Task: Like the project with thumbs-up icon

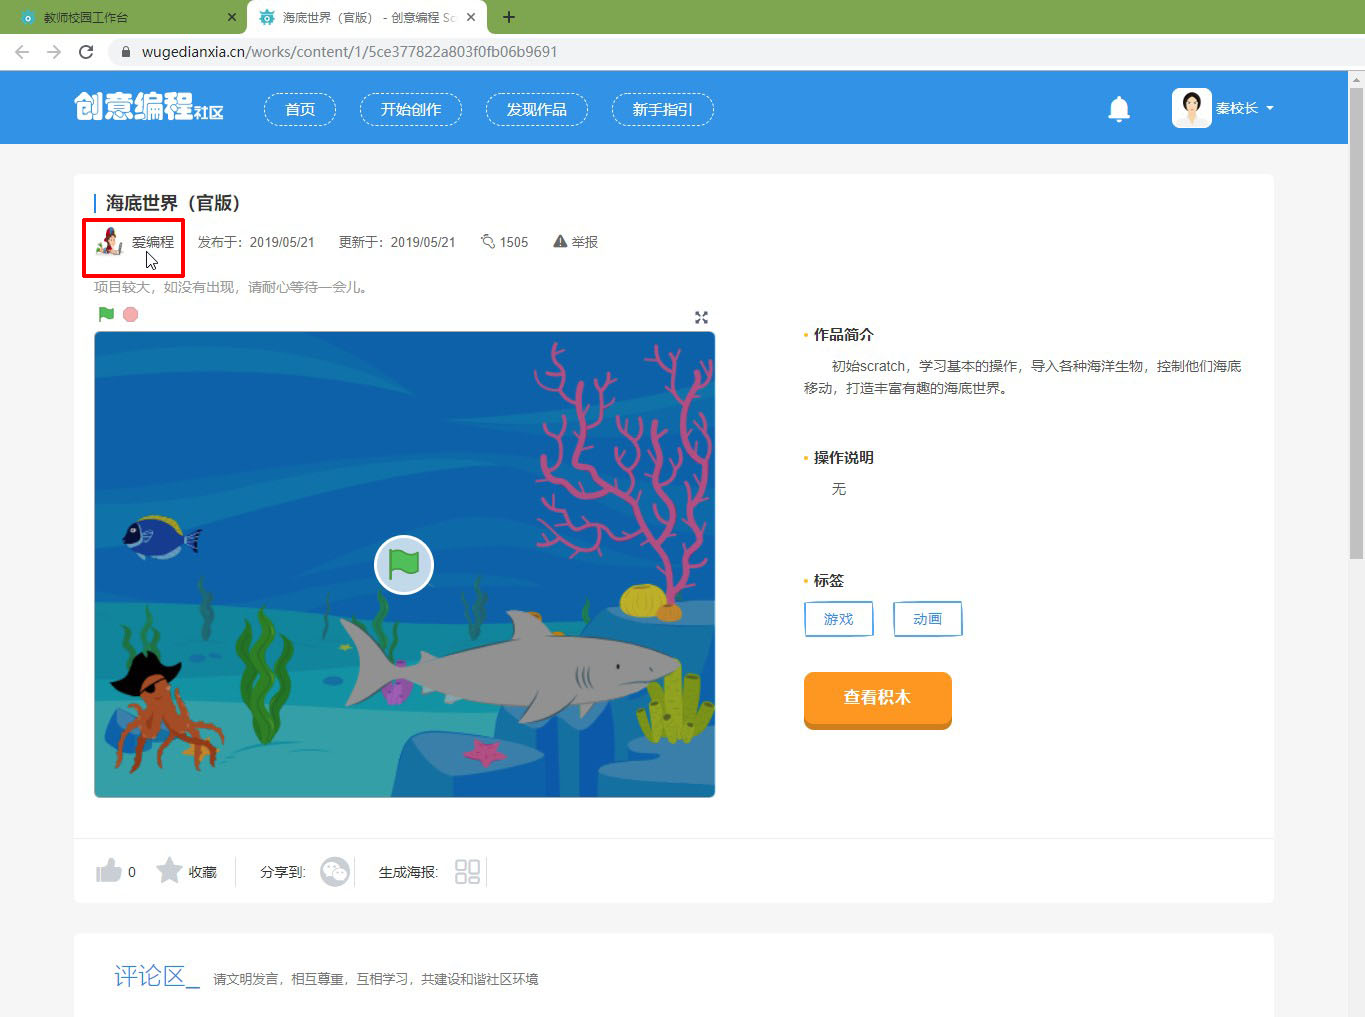Action: pos(108,871)
